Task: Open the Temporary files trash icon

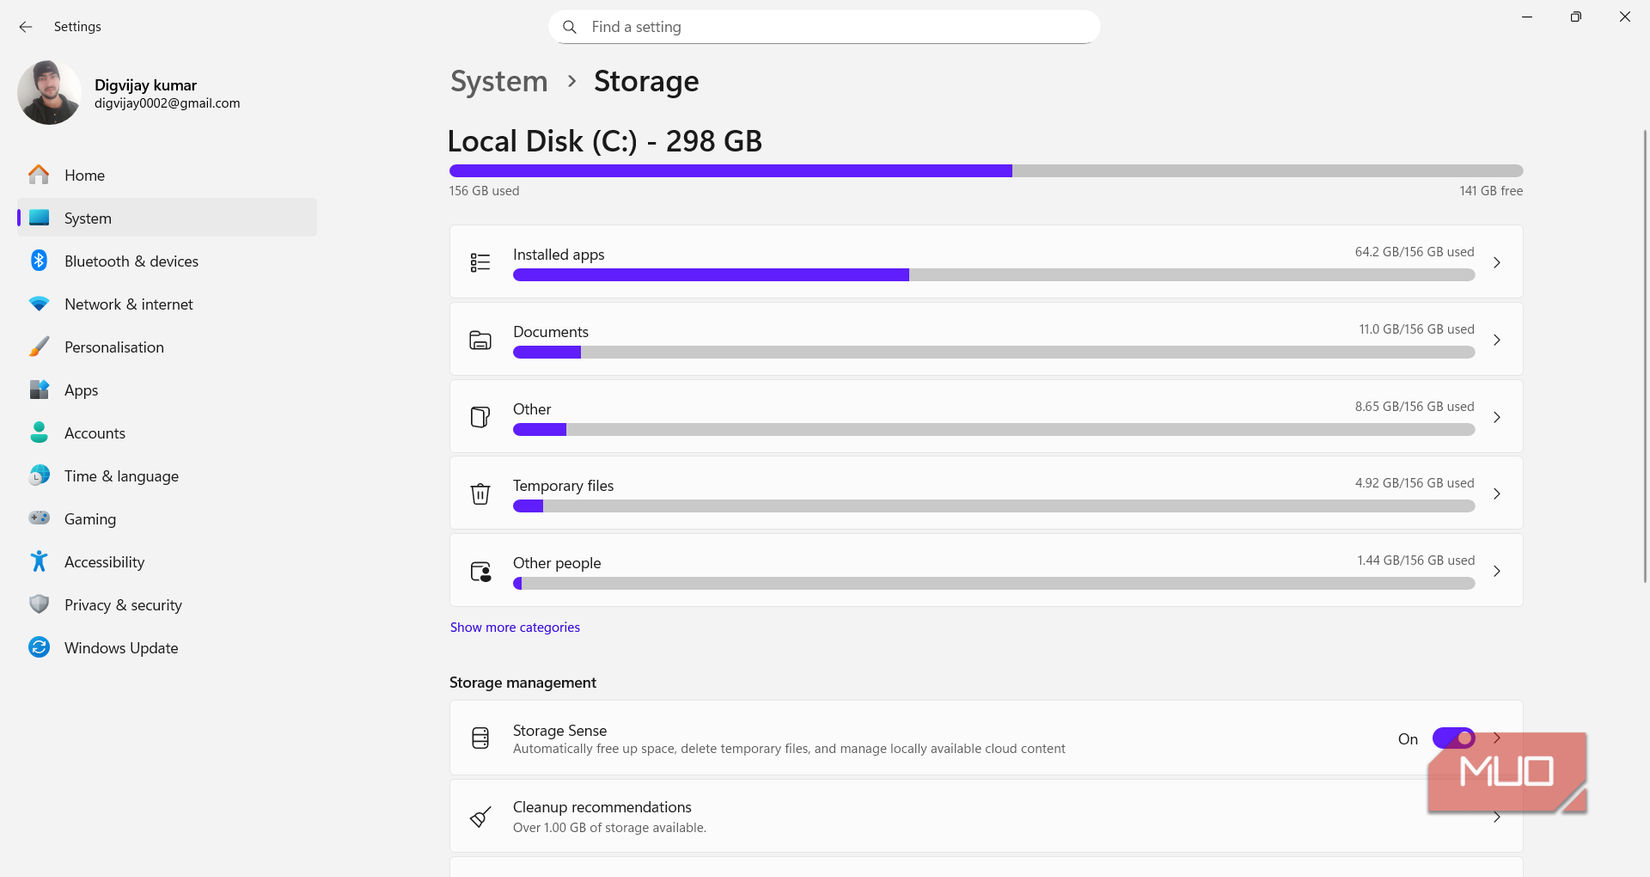Action: 481,493
